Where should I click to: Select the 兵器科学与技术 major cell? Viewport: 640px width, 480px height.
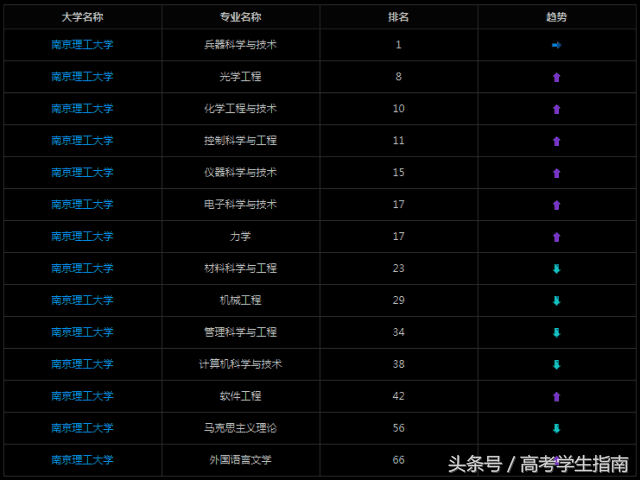click(240, 44)
